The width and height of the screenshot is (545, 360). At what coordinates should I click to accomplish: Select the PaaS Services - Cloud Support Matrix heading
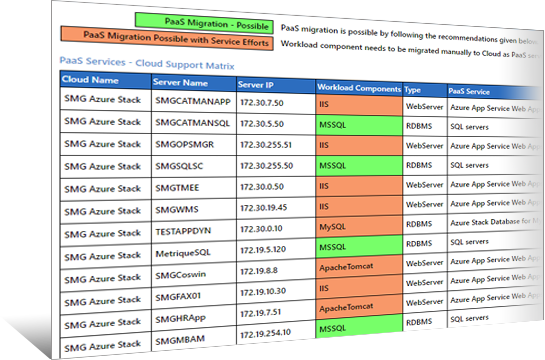point(147,63)
